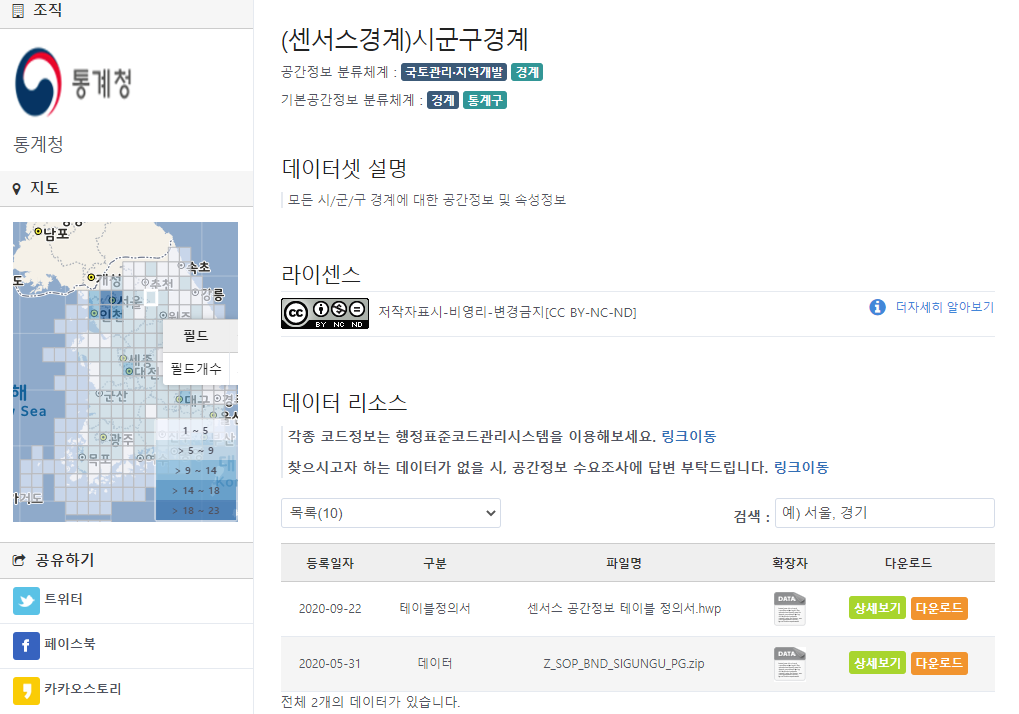
Task: Click the 대전 label on the map
Action: click(x=146, y=371)
